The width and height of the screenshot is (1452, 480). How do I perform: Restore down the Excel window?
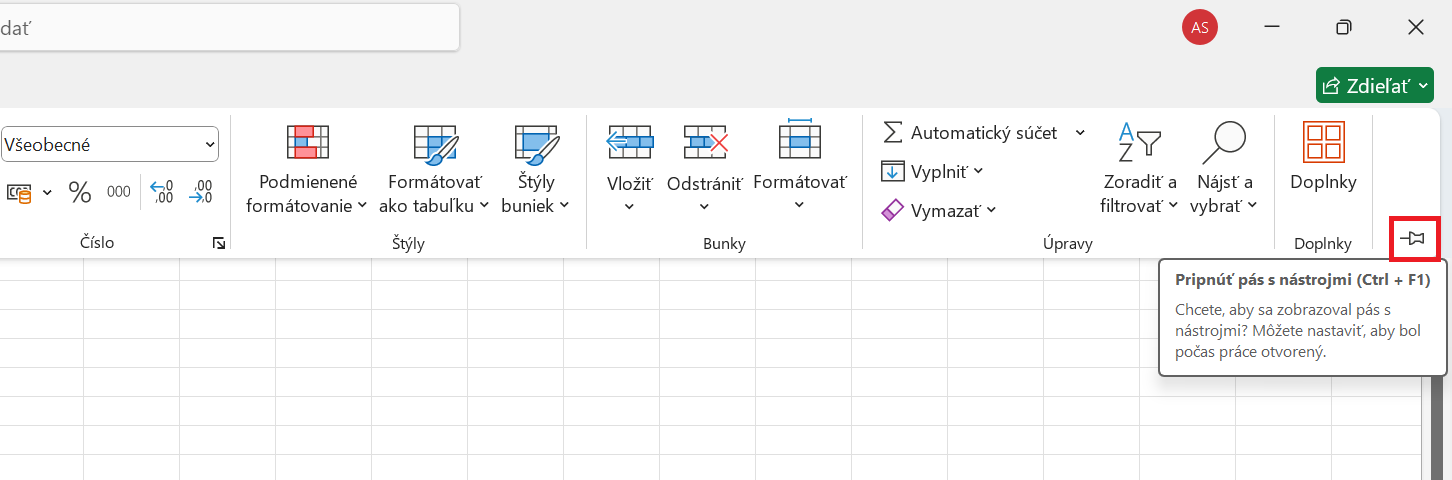(1344, 27)
